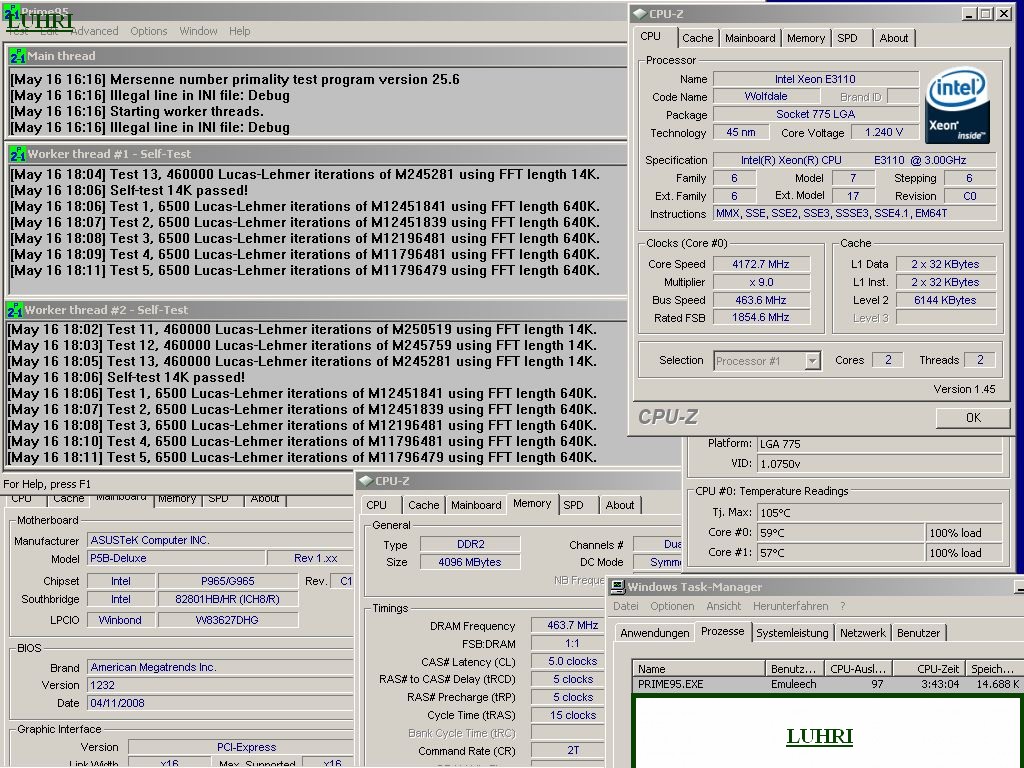Click the OK button in CPU-Z

point(973,418)
